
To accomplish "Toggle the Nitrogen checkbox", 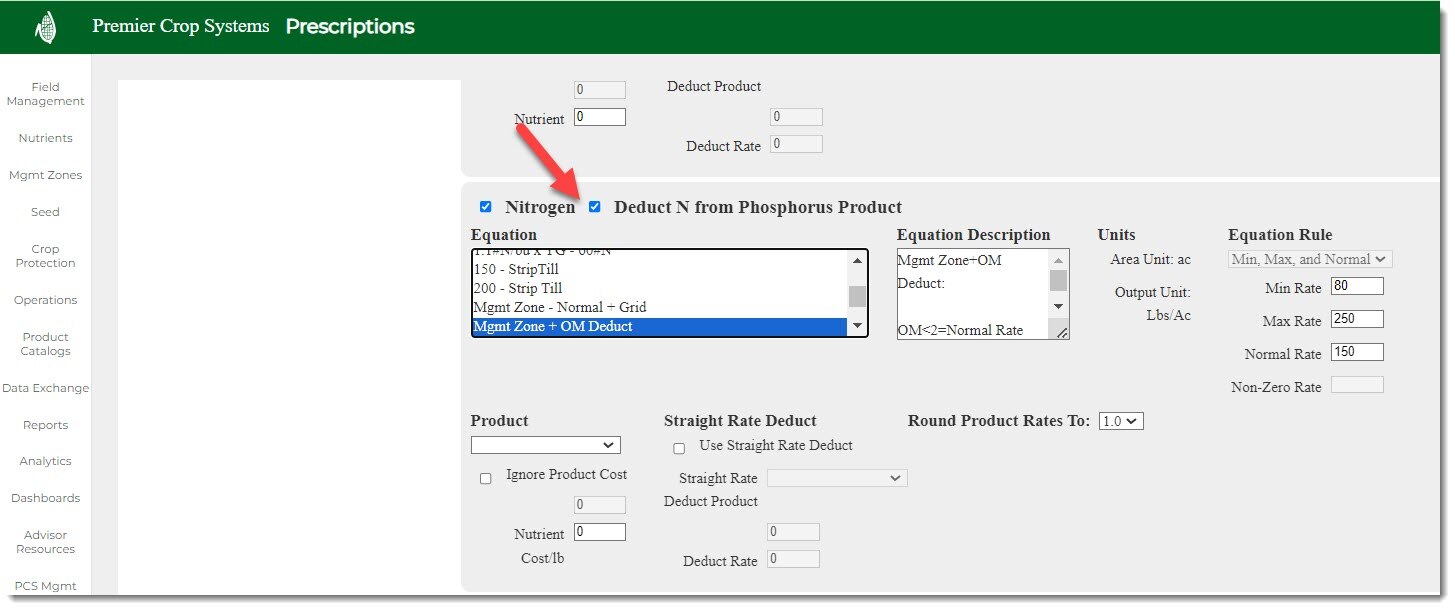I will point(486,207).
